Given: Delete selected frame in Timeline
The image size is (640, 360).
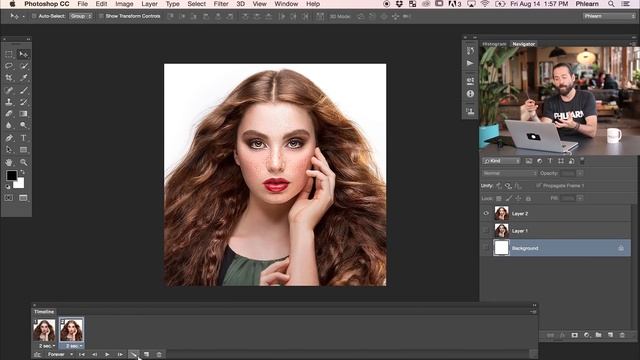Looking at the screenshot, I should point(159,354).
